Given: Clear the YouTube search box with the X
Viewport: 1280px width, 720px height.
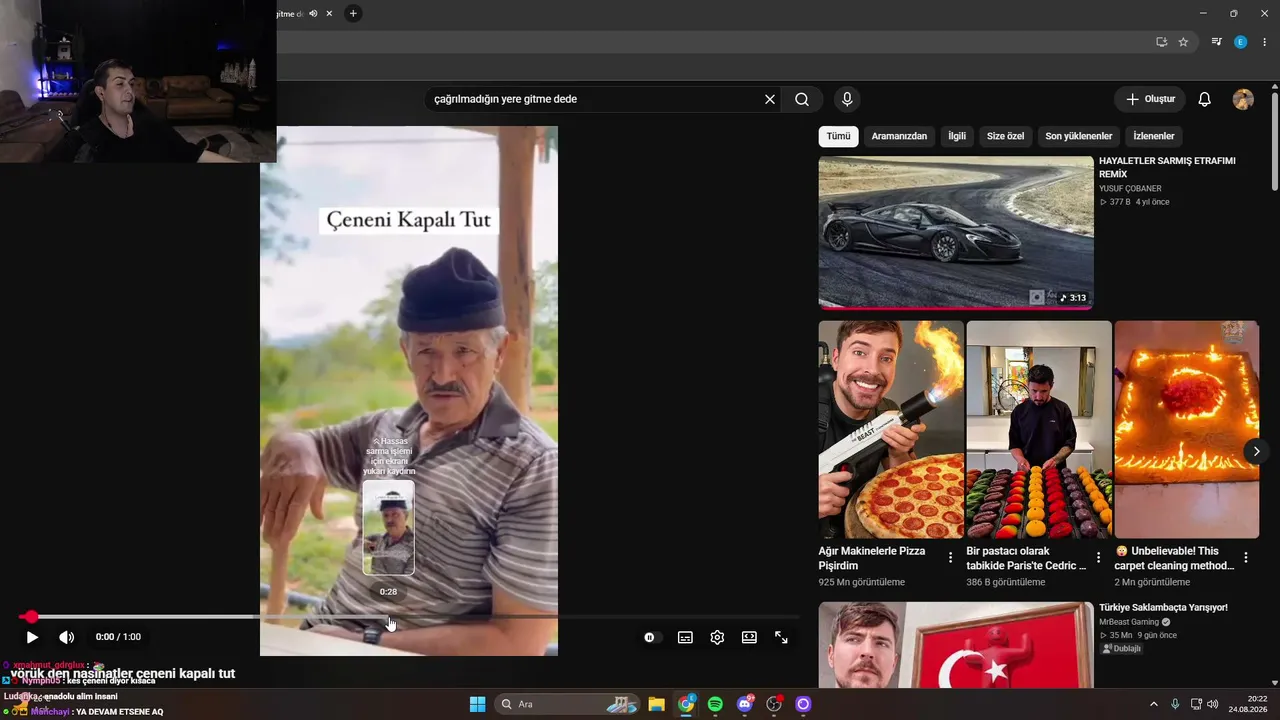Looking at the screenshot, I should click(770, 99).
